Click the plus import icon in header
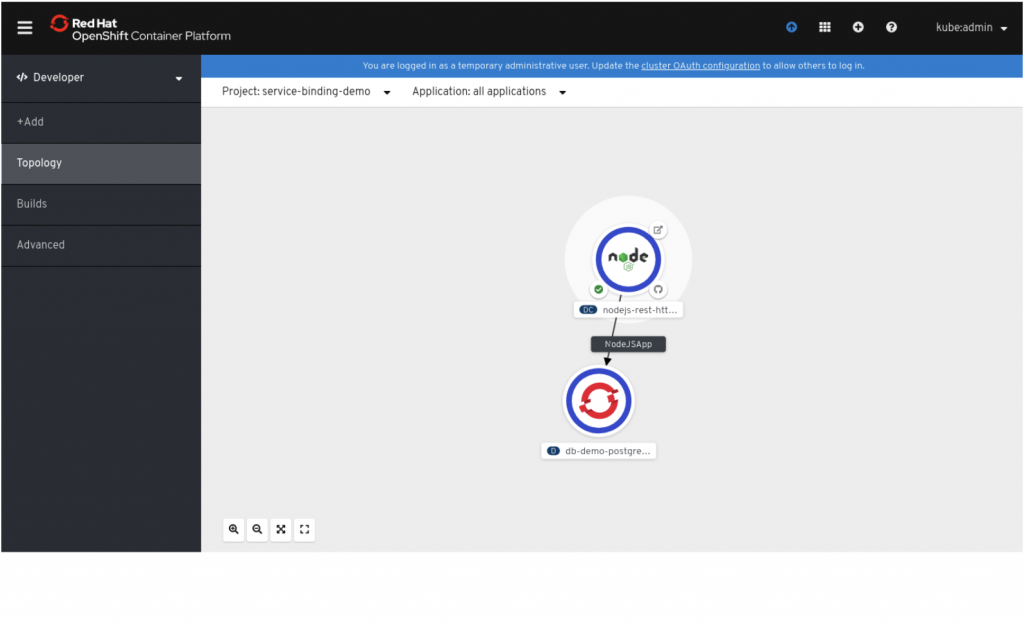1024x622 pixels. 858,28
